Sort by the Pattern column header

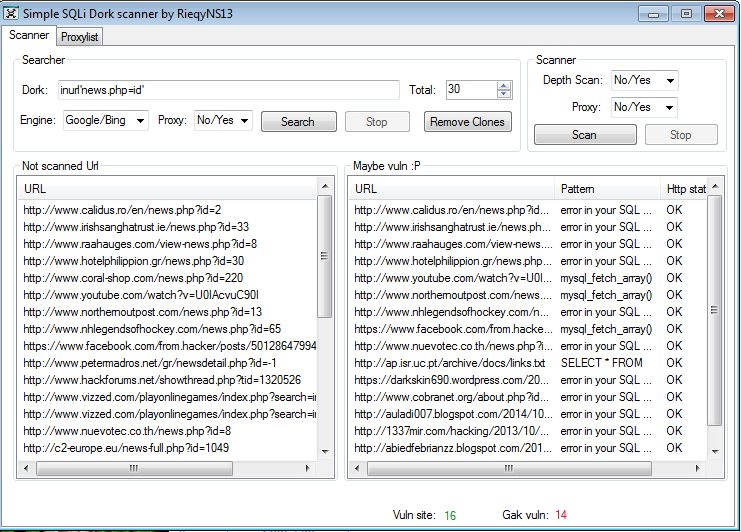pyautogui.click(x=607, y=189)
